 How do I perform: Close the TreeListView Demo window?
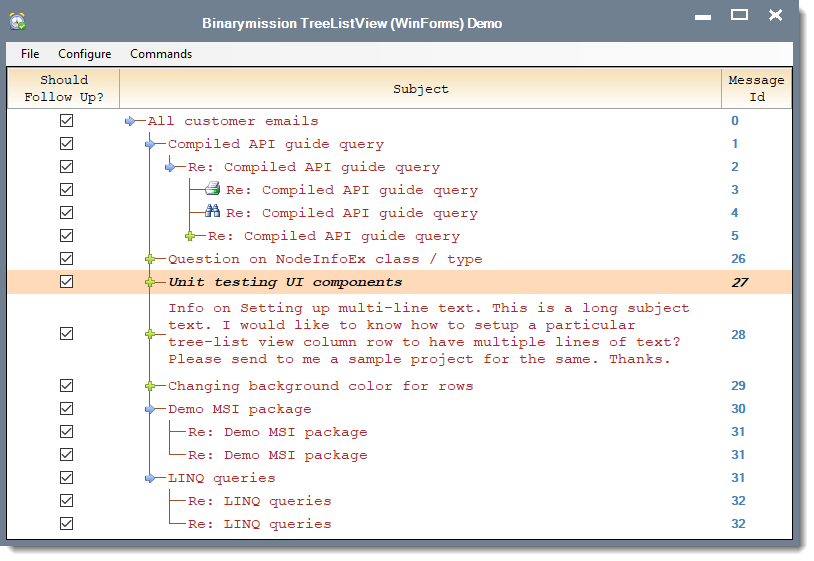(776, 15)
